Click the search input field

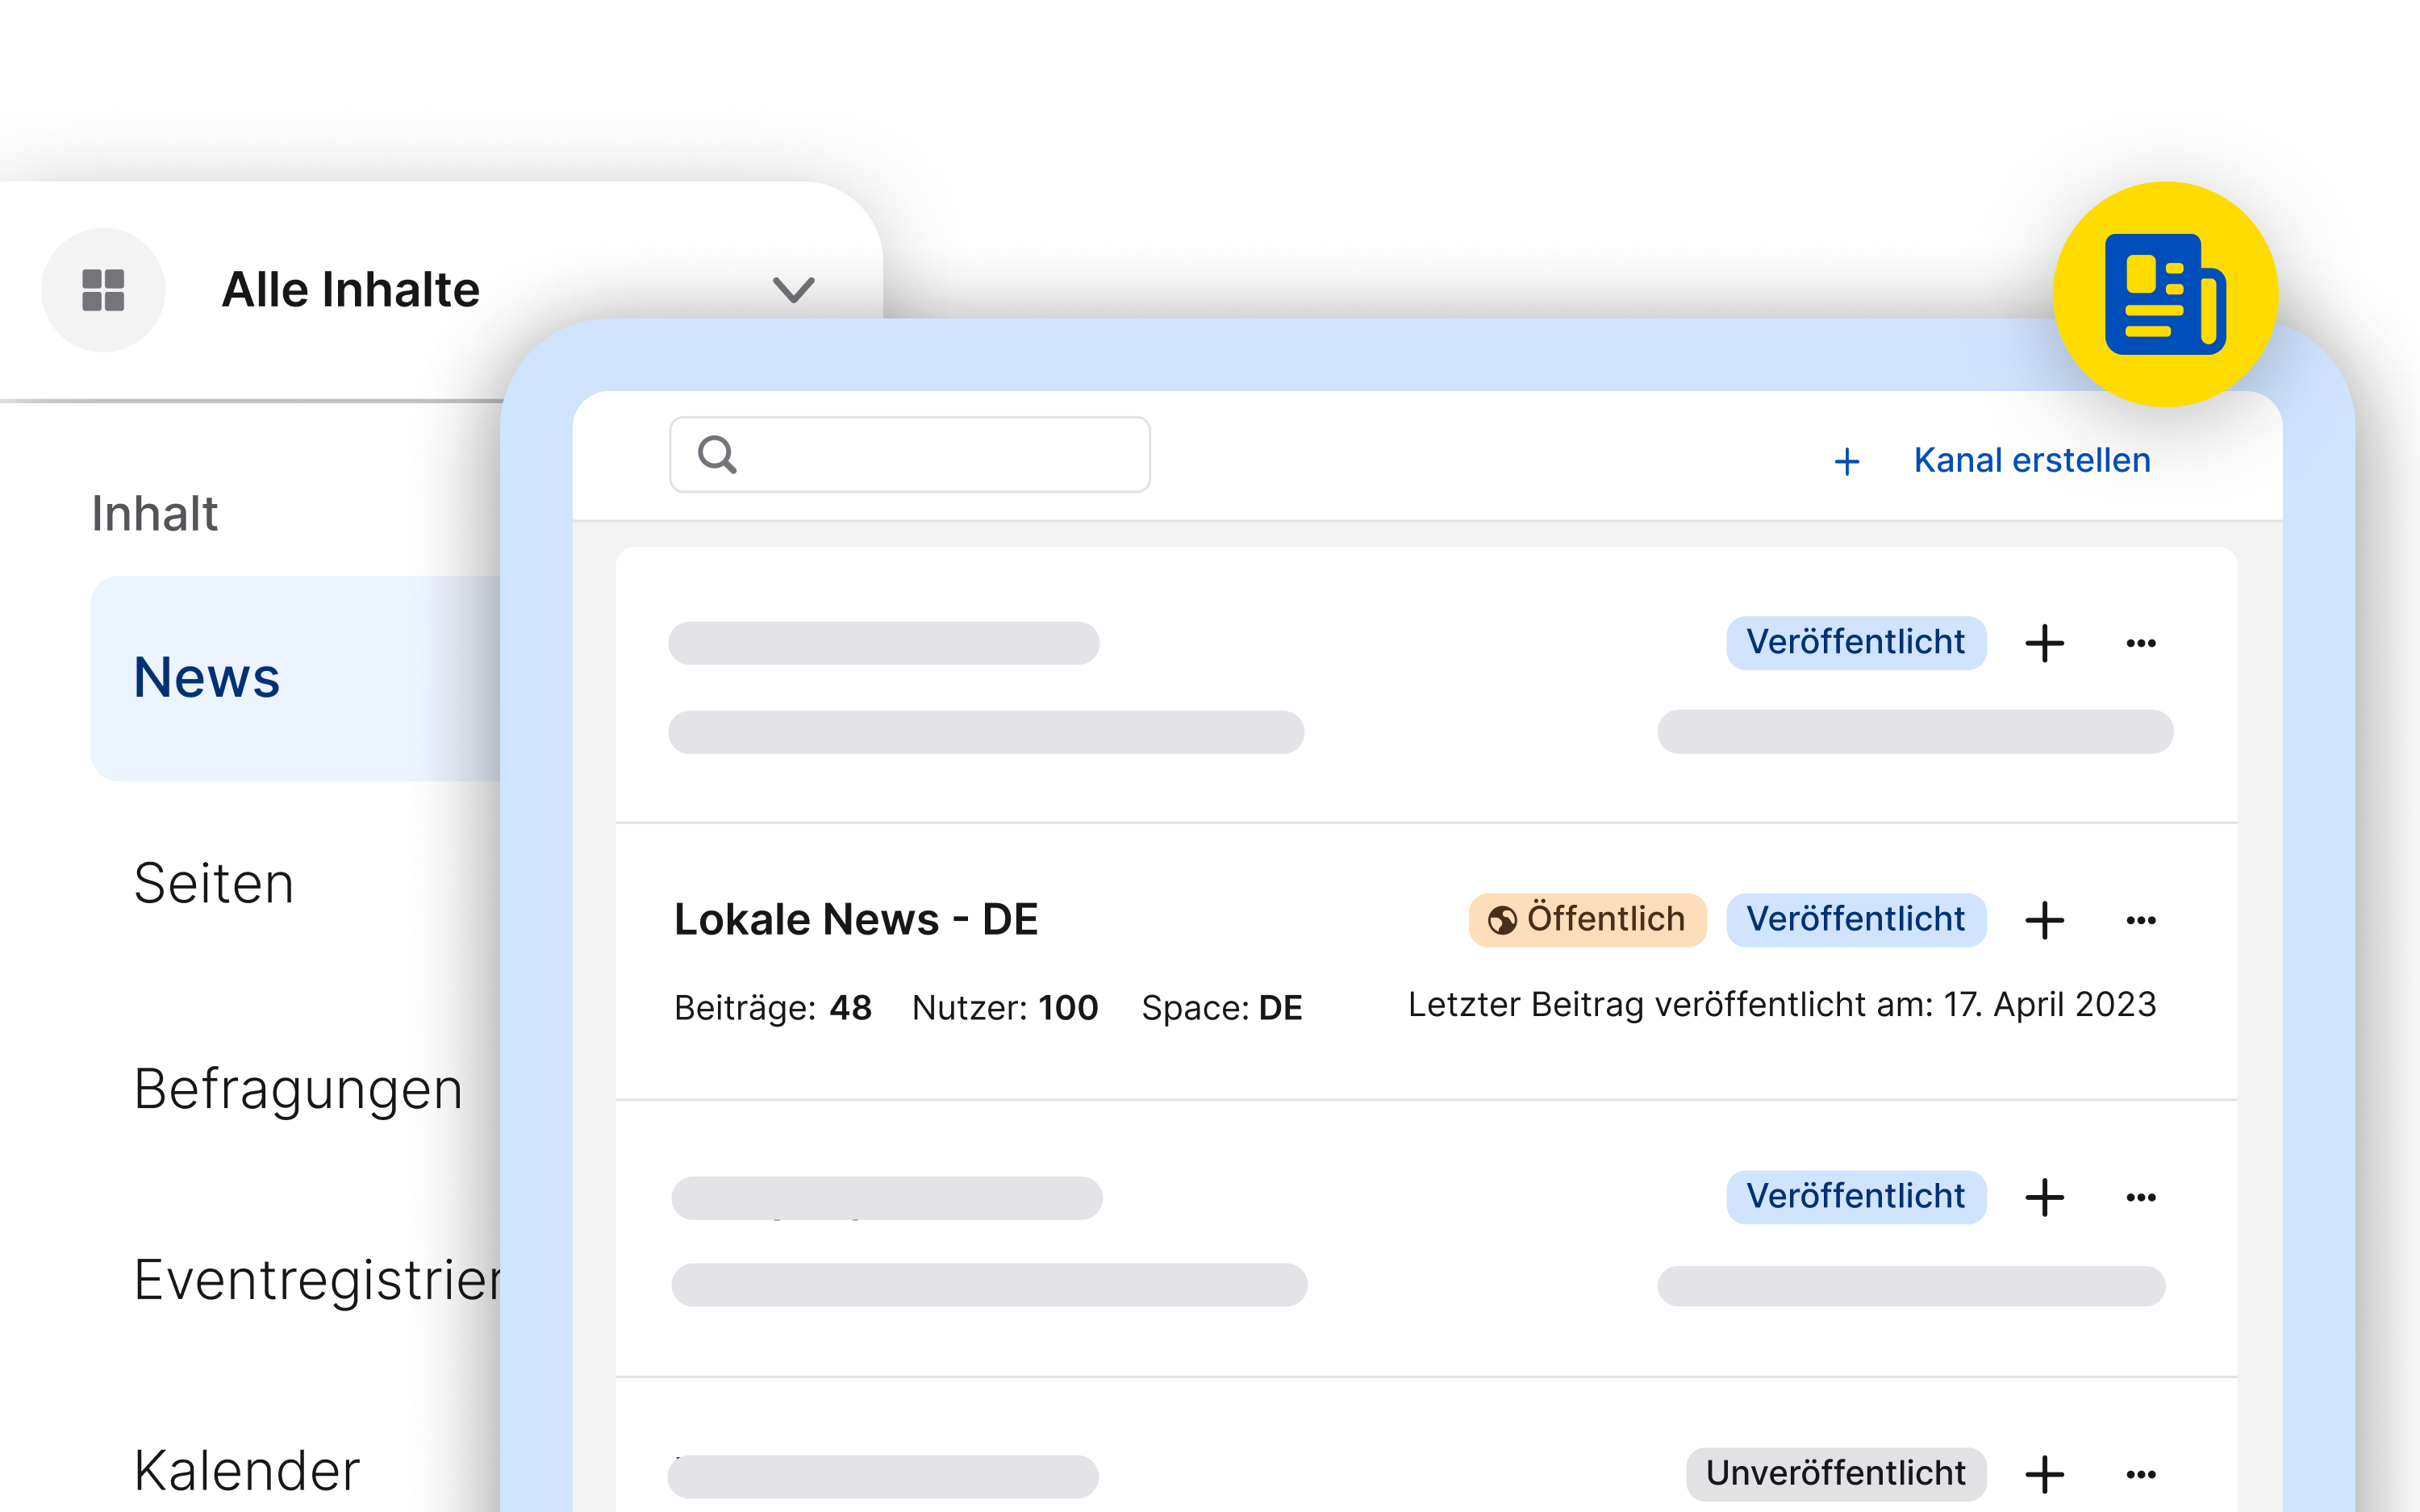click(x=910, y=455)
